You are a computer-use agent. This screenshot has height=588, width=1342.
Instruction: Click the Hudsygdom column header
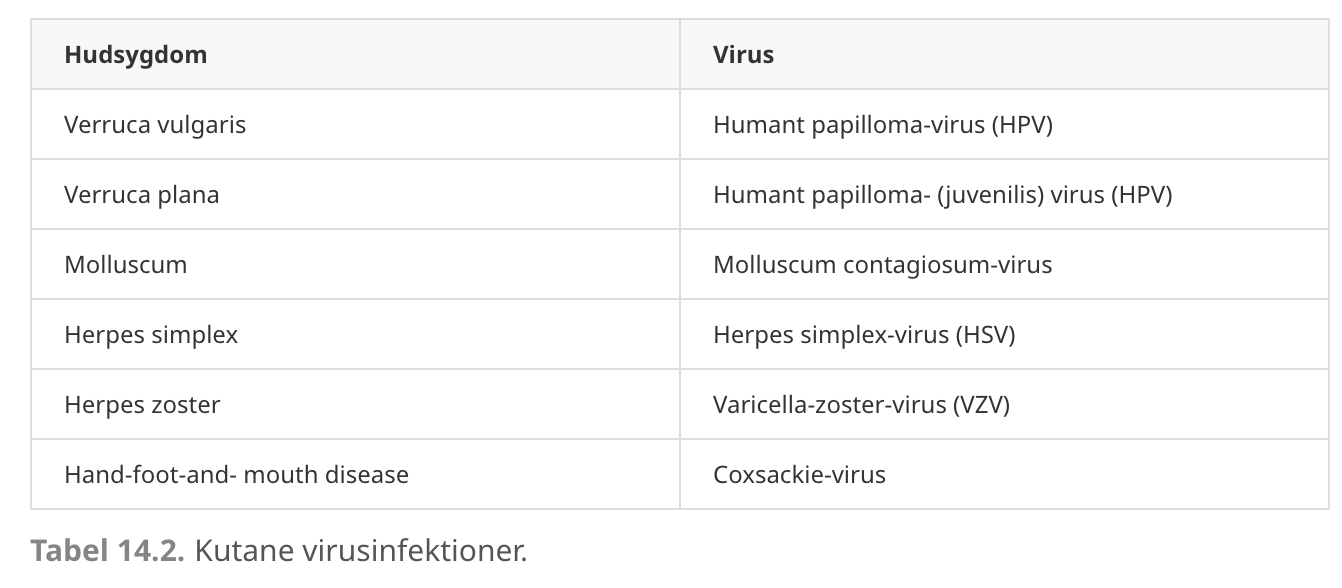355,54
